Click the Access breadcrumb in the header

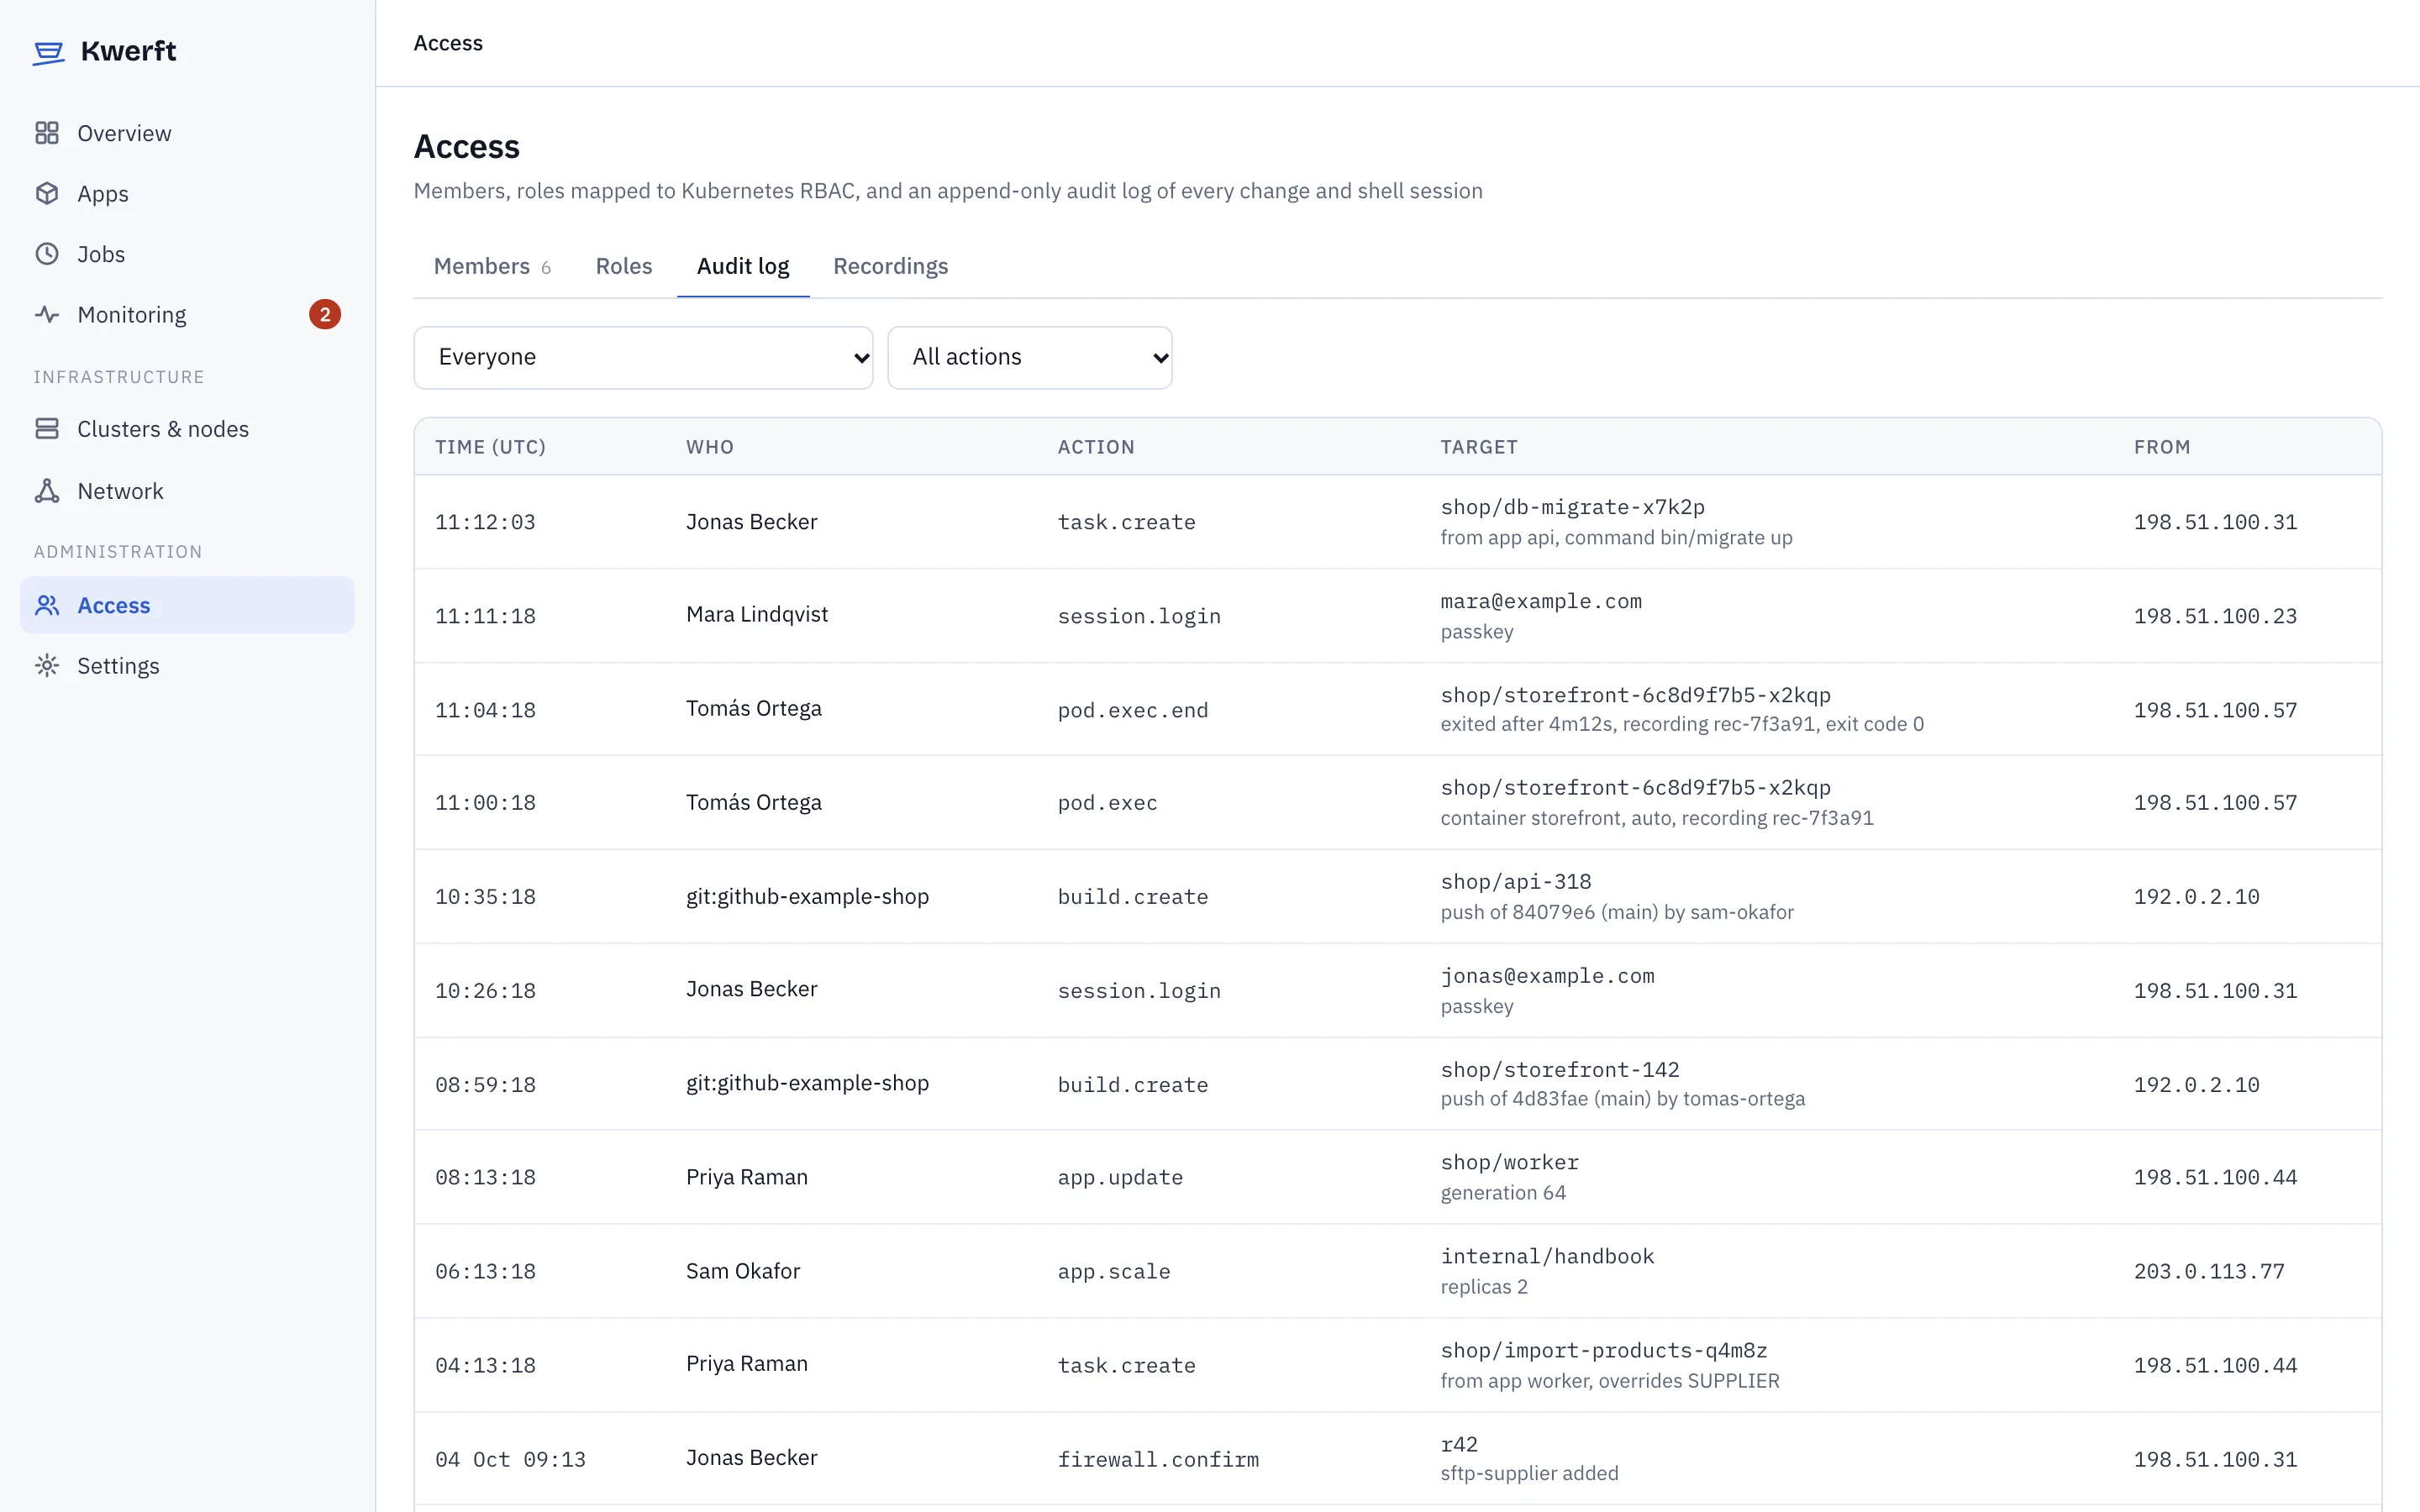pos(448,43)
